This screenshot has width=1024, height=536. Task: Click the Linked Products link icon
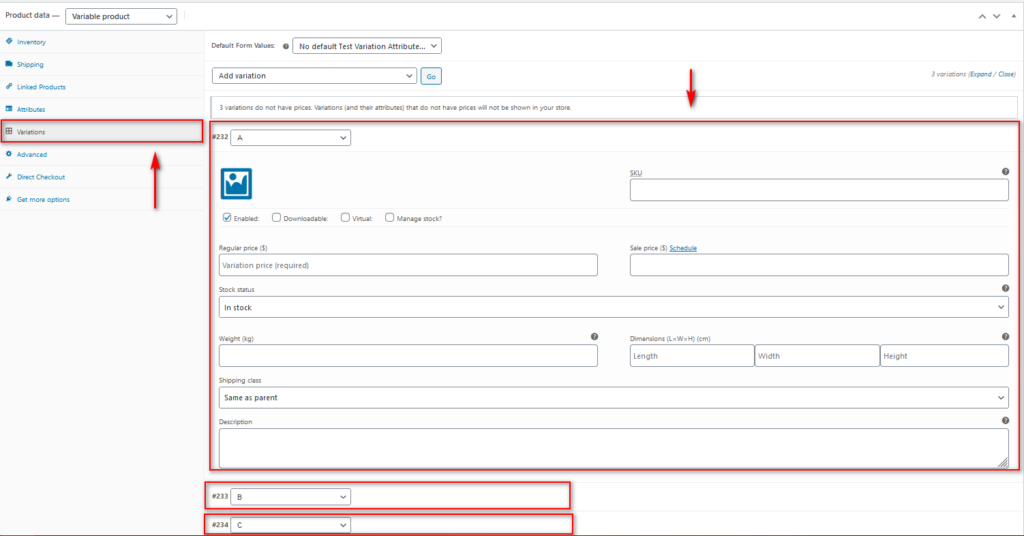pyautogui.click(x=9, y=86)
